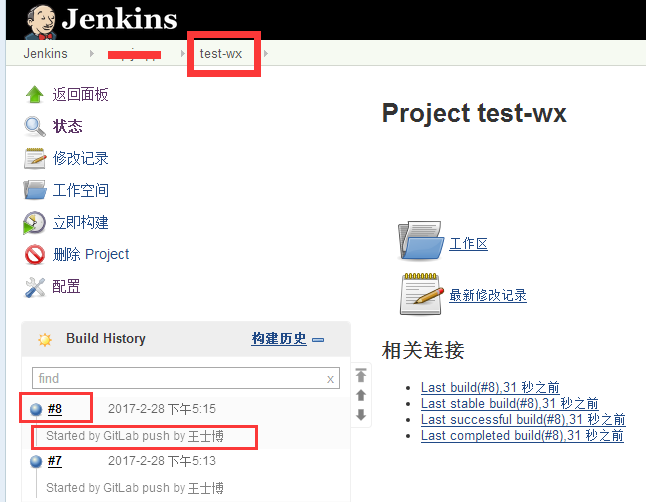Click the clock build-now icon
This screenshot has height=502, width=646.
tap(34, 223)
